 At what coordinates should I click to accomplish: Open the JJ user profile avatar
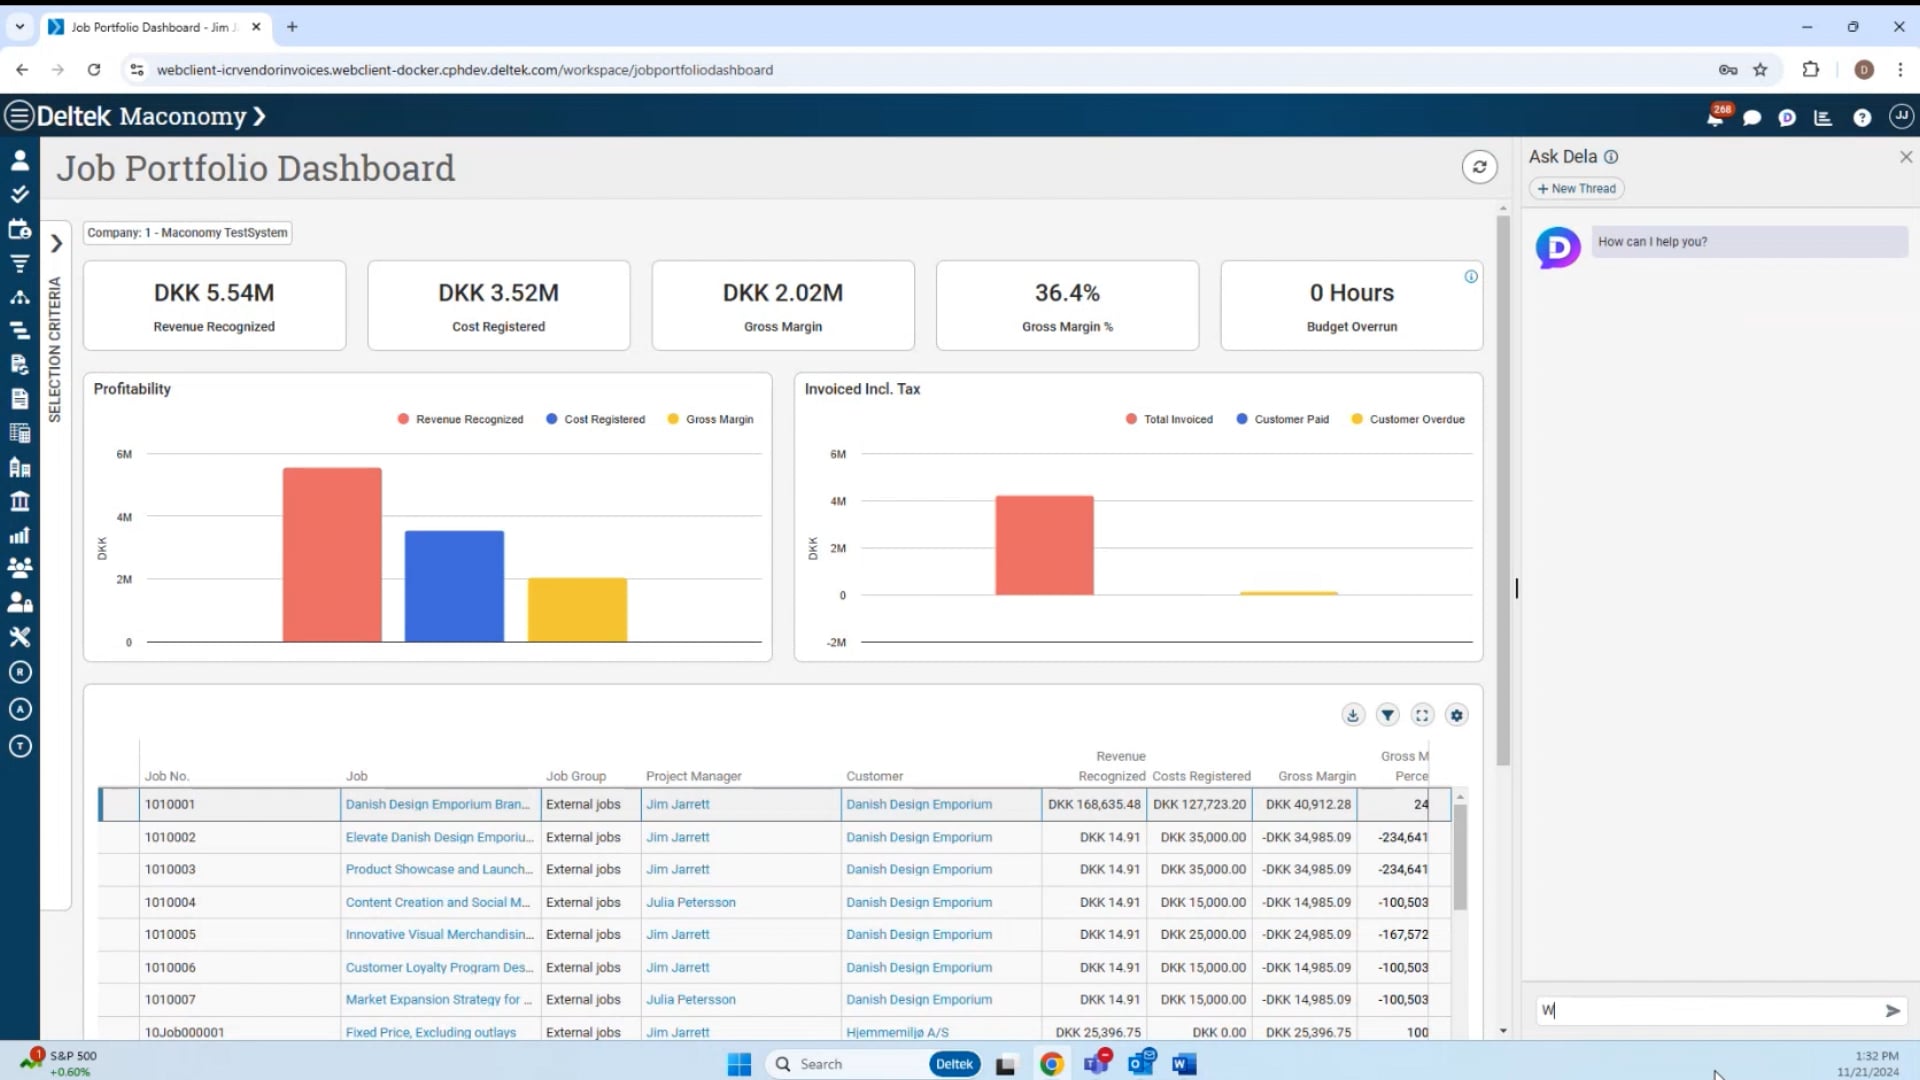point(1901,117)
